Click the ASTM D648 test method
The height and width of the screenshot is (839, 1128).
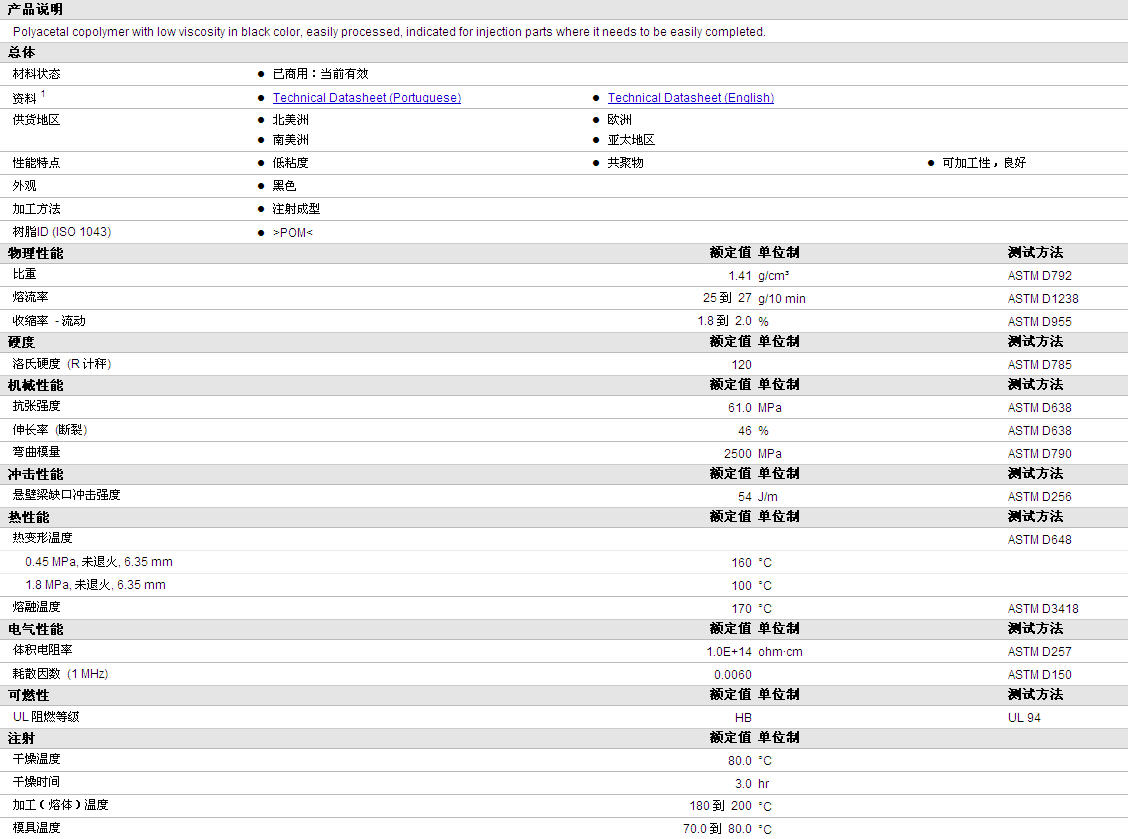(x=1040, y=540)
